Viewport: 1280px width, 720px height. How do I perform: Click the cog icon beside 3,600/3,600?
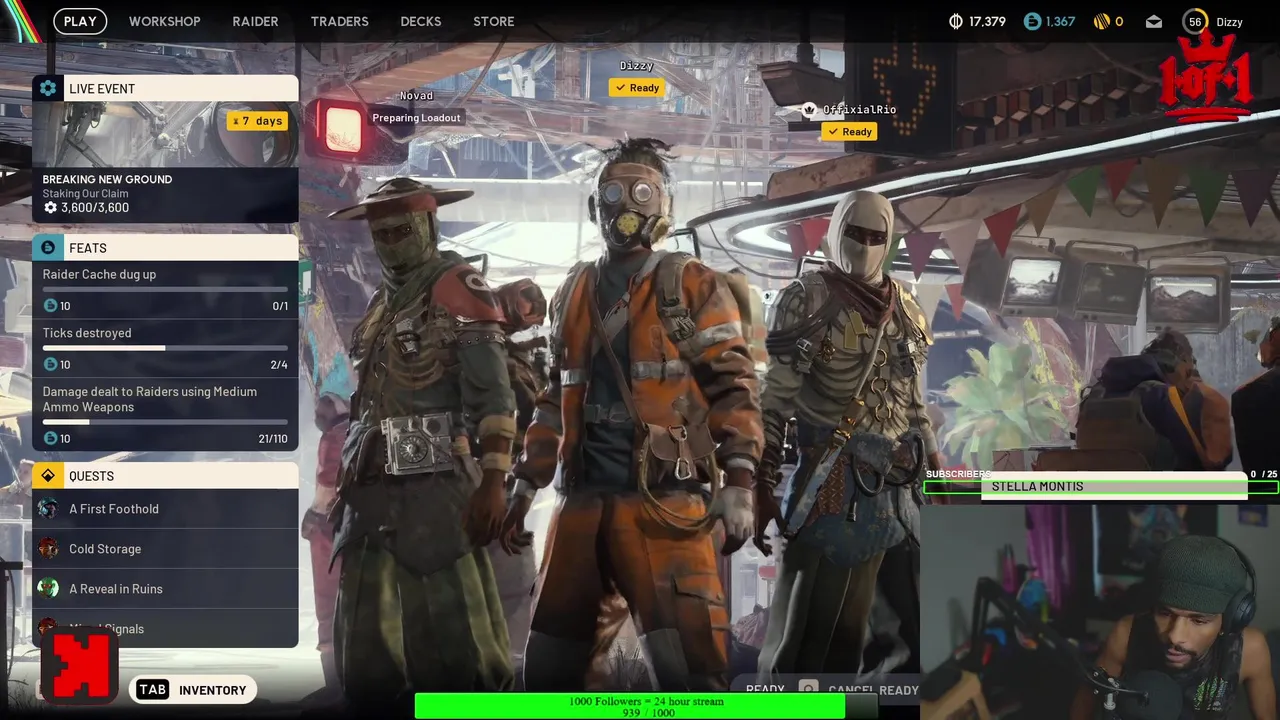pyautogui.click(x=51, y=208)
